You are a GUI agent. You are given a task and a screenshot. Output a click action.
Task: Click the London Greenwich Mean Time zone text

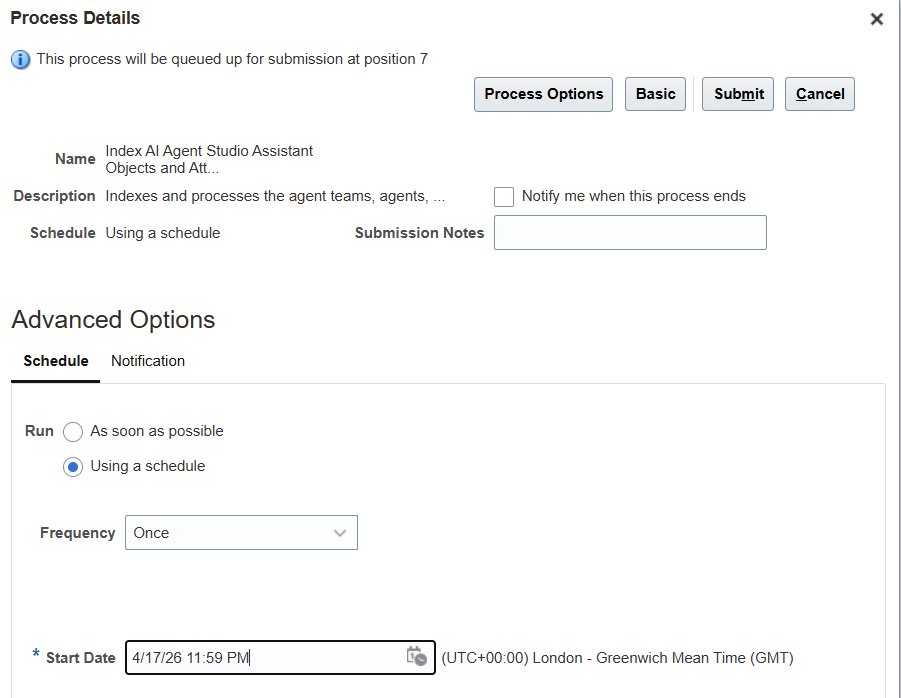[617, 658]
